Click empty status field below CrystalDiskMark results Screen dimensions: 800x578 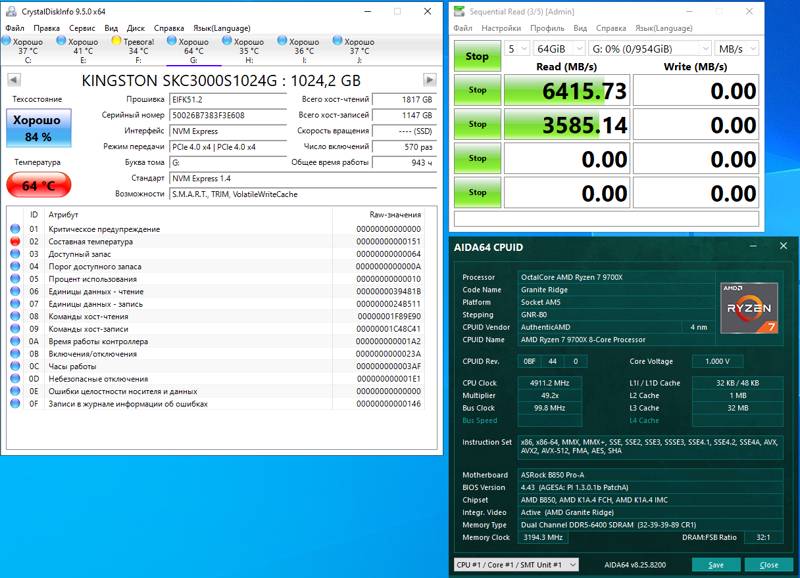point(606,219)
